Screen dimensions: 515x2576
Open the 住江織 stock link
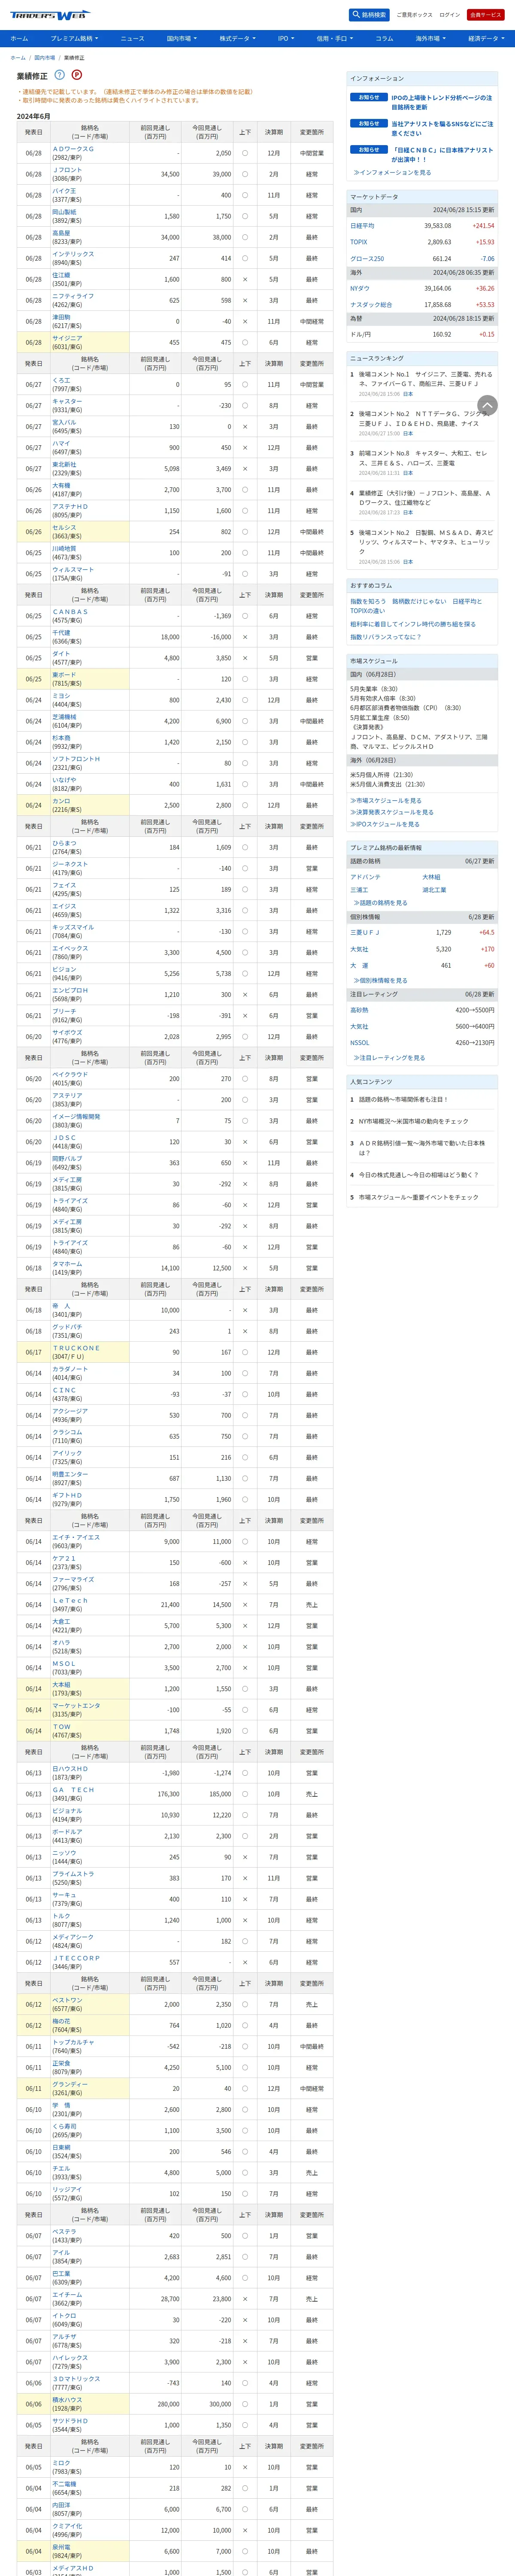[61, 275]
